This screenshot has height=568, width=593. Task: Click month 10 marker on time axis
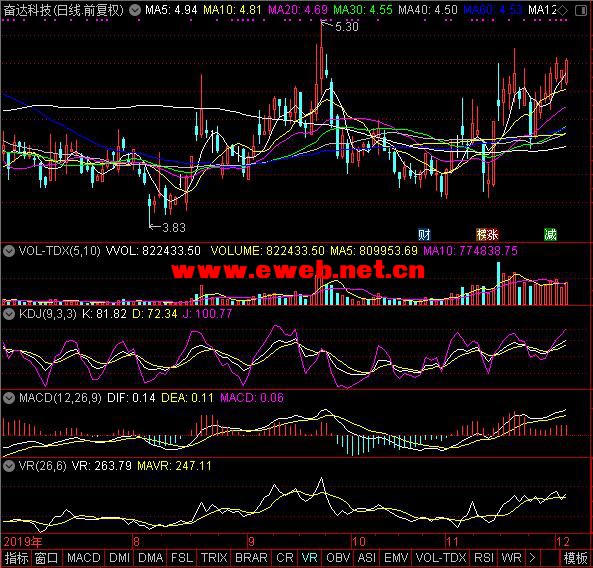pos(359,542)
